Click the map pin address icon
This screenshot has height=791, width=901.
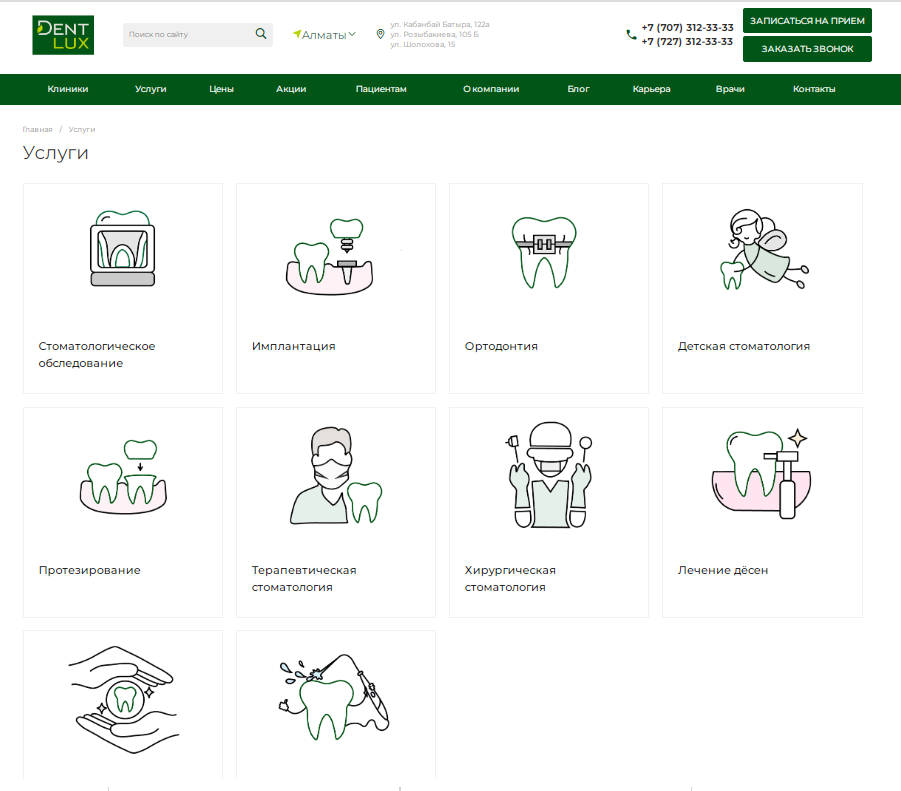coord(380,34)
